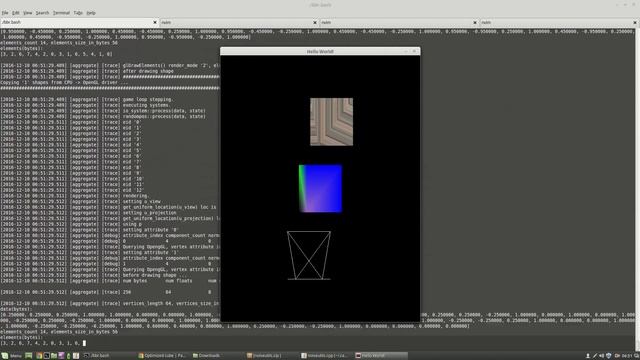Open the network icon in system tray

[x=595, y=356]
